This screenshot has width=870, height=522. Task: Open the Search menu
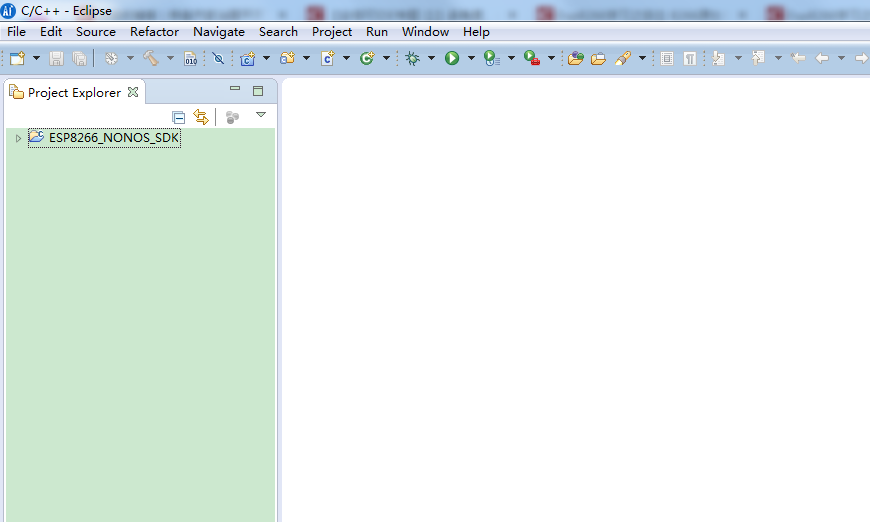click(278, 32)
